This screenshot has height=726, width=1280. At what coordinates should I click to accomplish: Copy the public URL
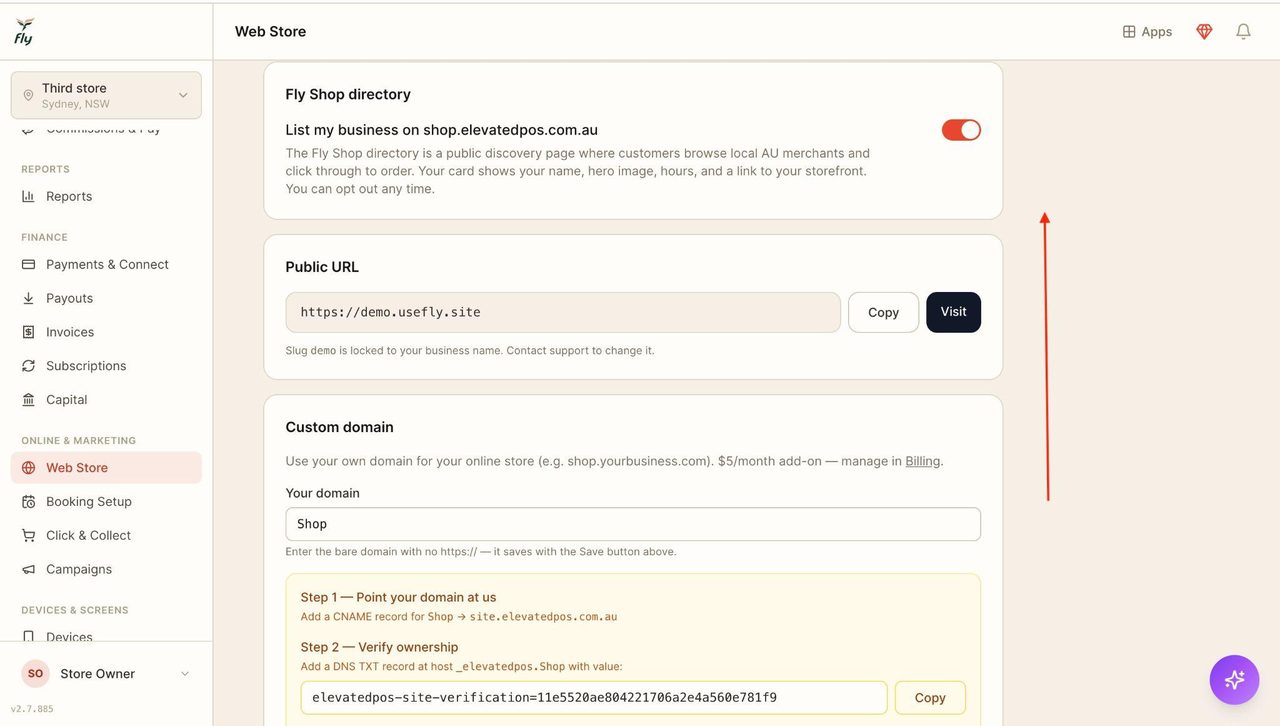[883, 312]
